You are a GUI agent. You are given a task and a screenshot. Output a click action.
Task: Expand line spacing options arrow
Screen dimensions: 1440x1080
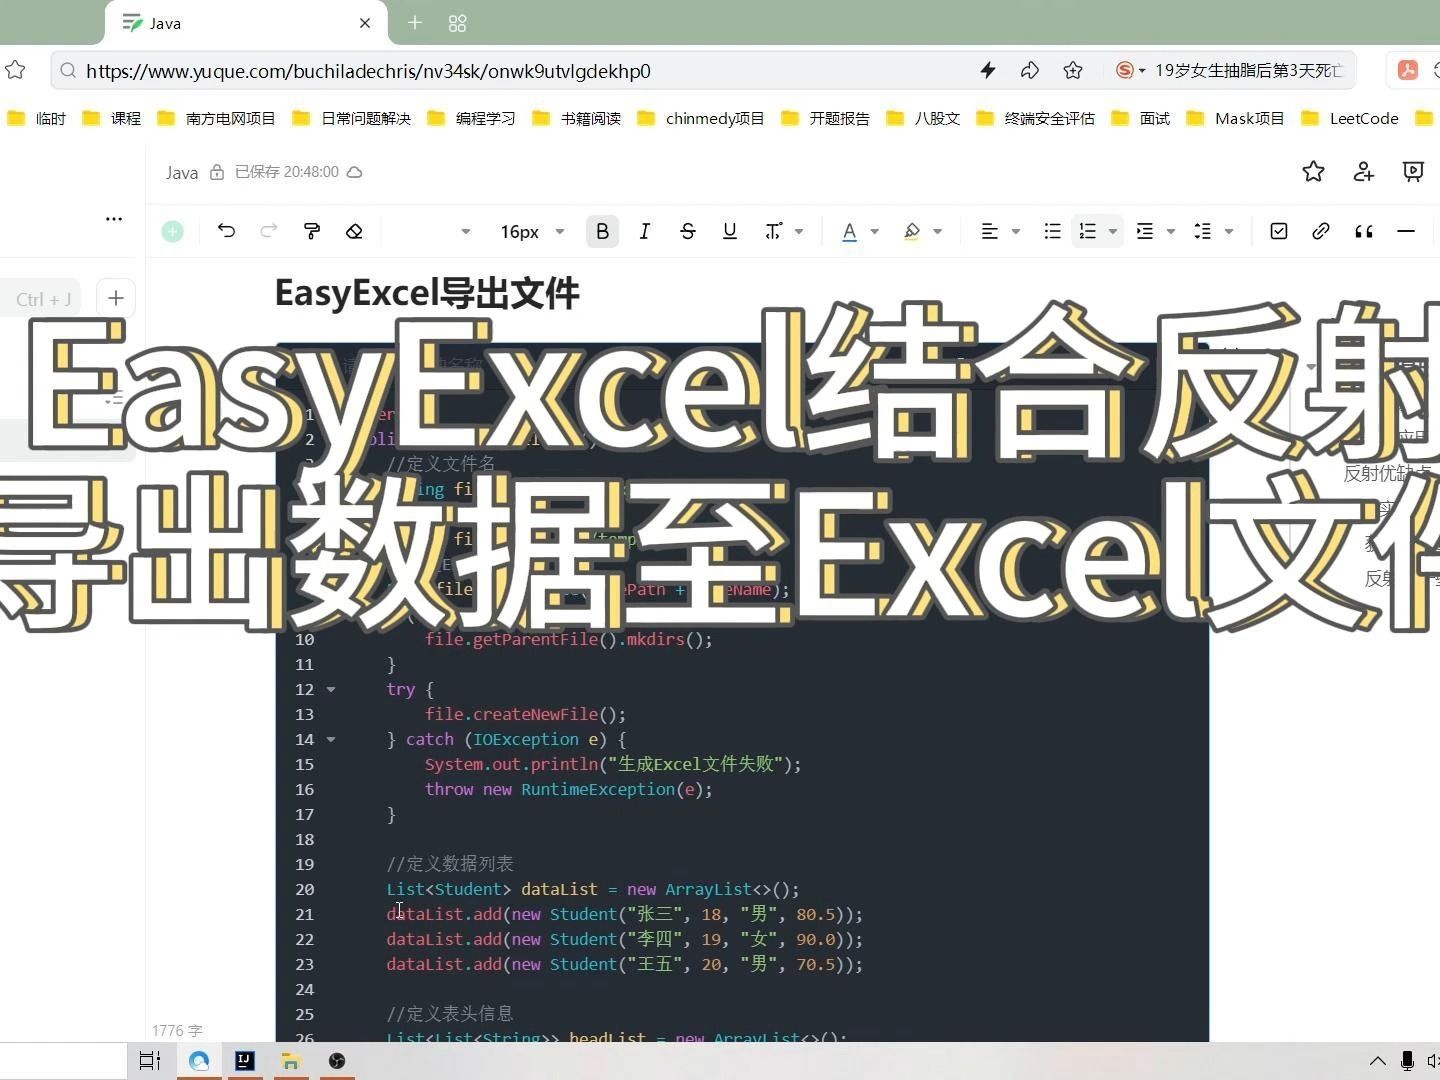coord(1228,231)
